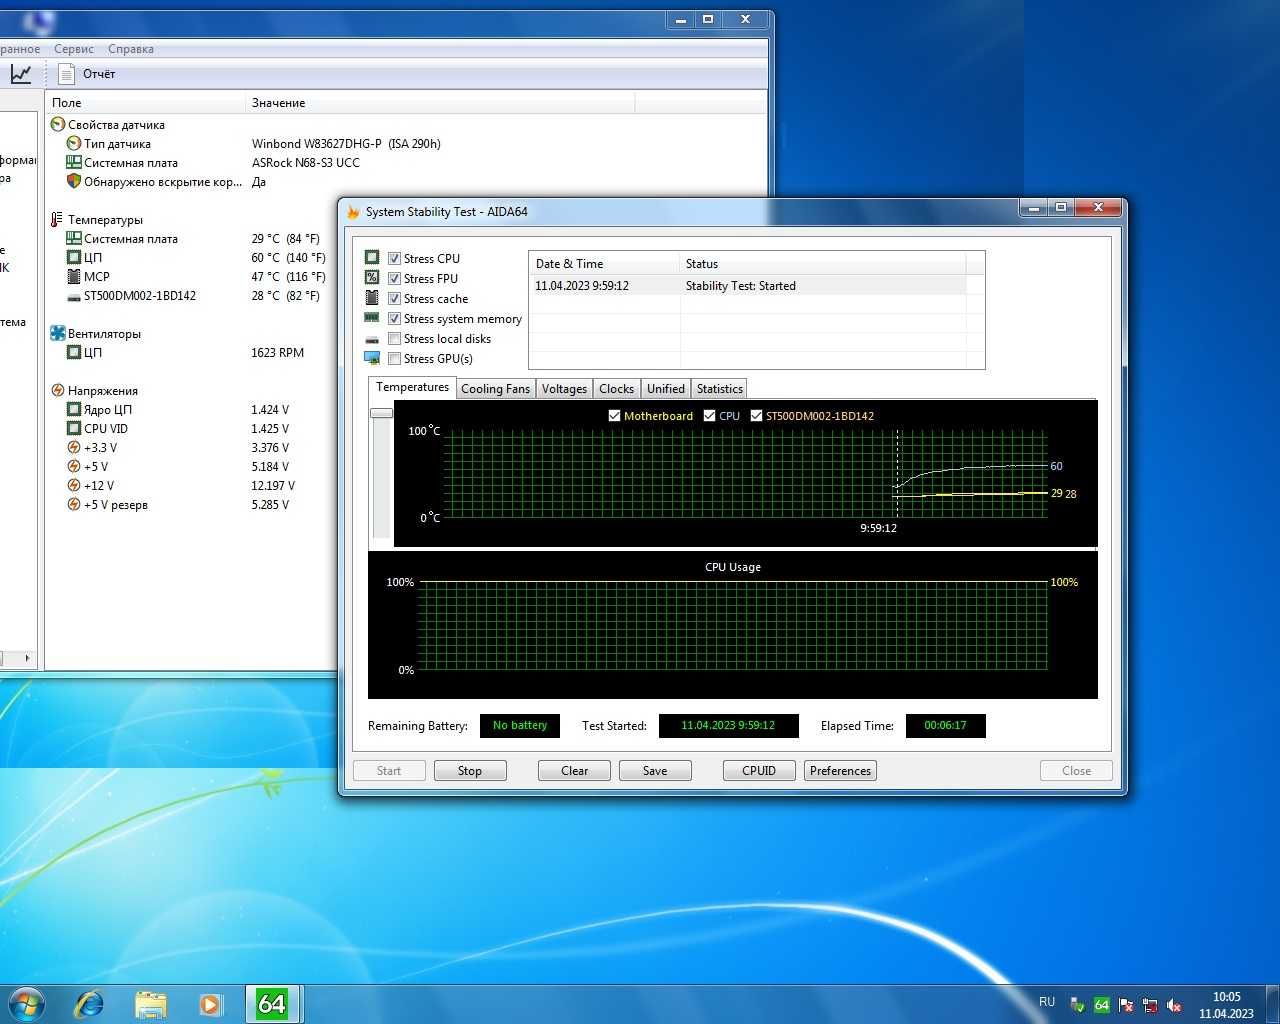Screen dimensions: 1280x1024
Task: Open the Сервис menu
Action: coord(74,49)
